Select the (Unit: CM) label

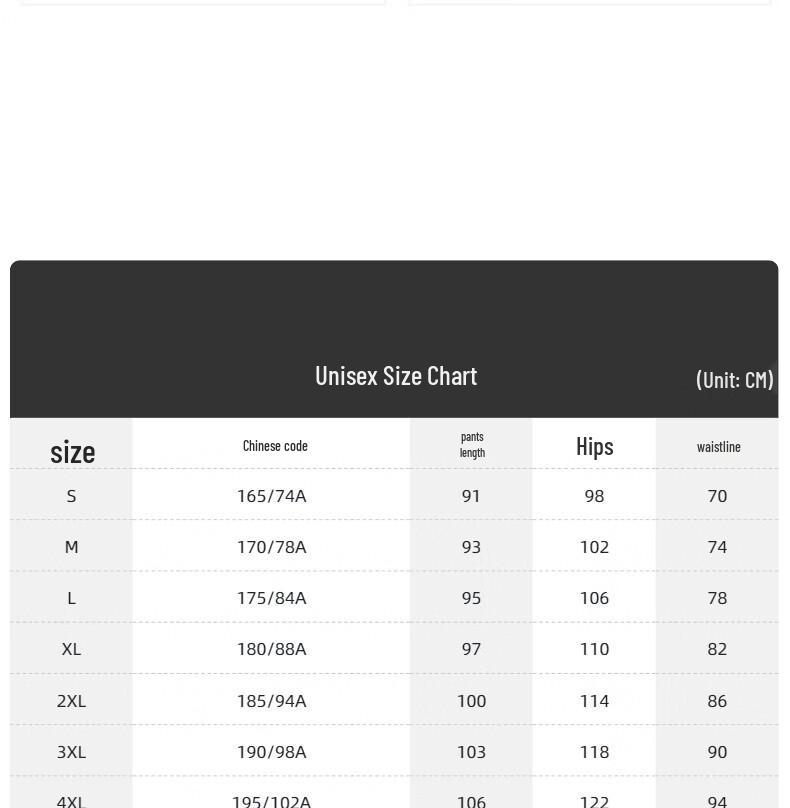click(734, 380)
